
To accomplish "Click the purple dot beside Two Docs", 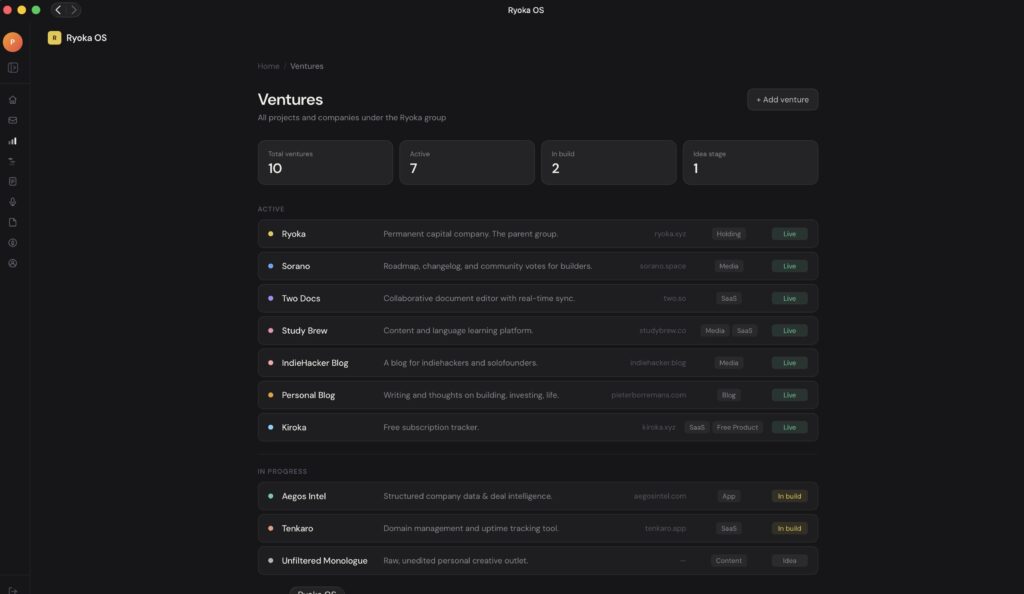I will pos(270,298).
